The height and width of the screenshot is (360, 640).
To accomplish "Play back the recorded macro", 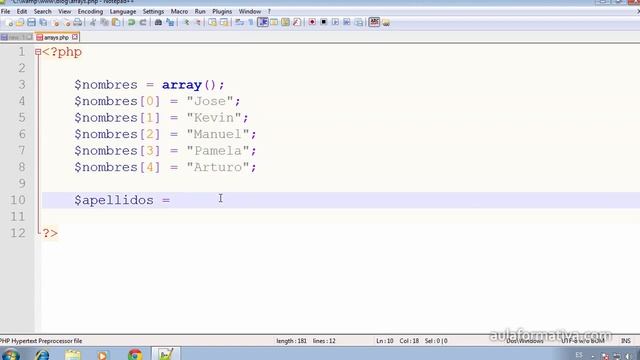I will point(335,22).
